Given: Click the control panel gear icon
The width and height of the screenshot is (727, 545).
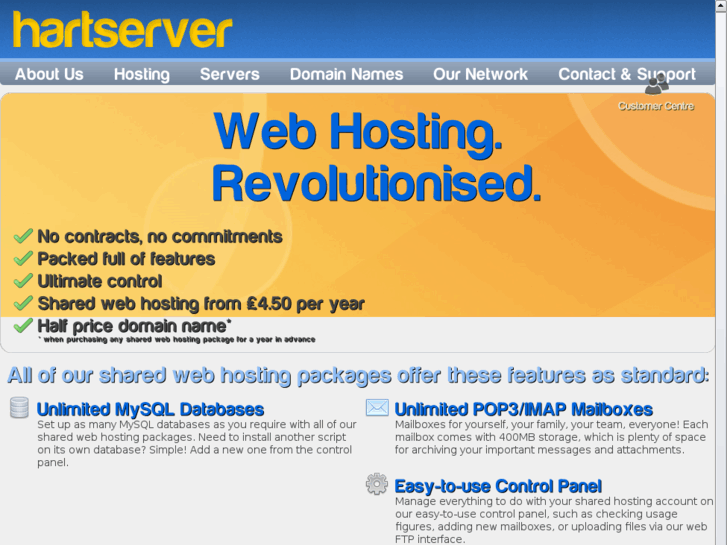Looking at the screenshot, I should [376, 484].
